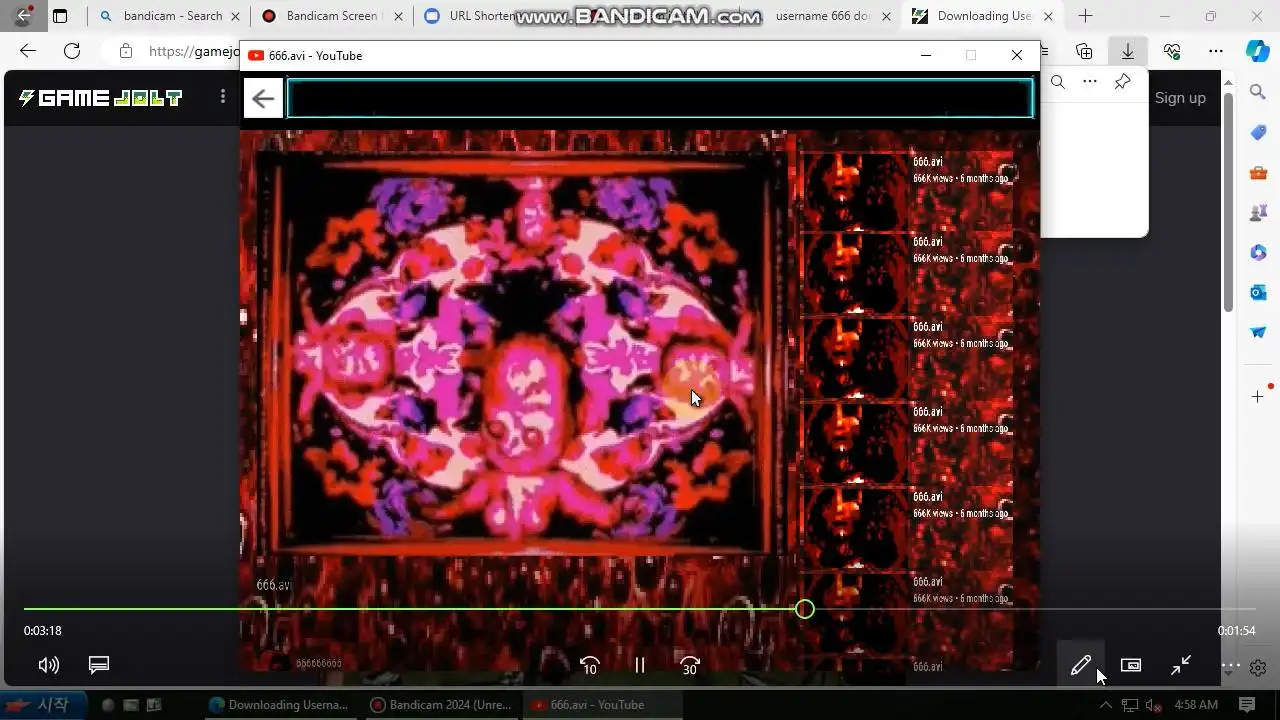Open Edge sidebar Search icon
The image size is (1280, 720).
point(1258,92)
